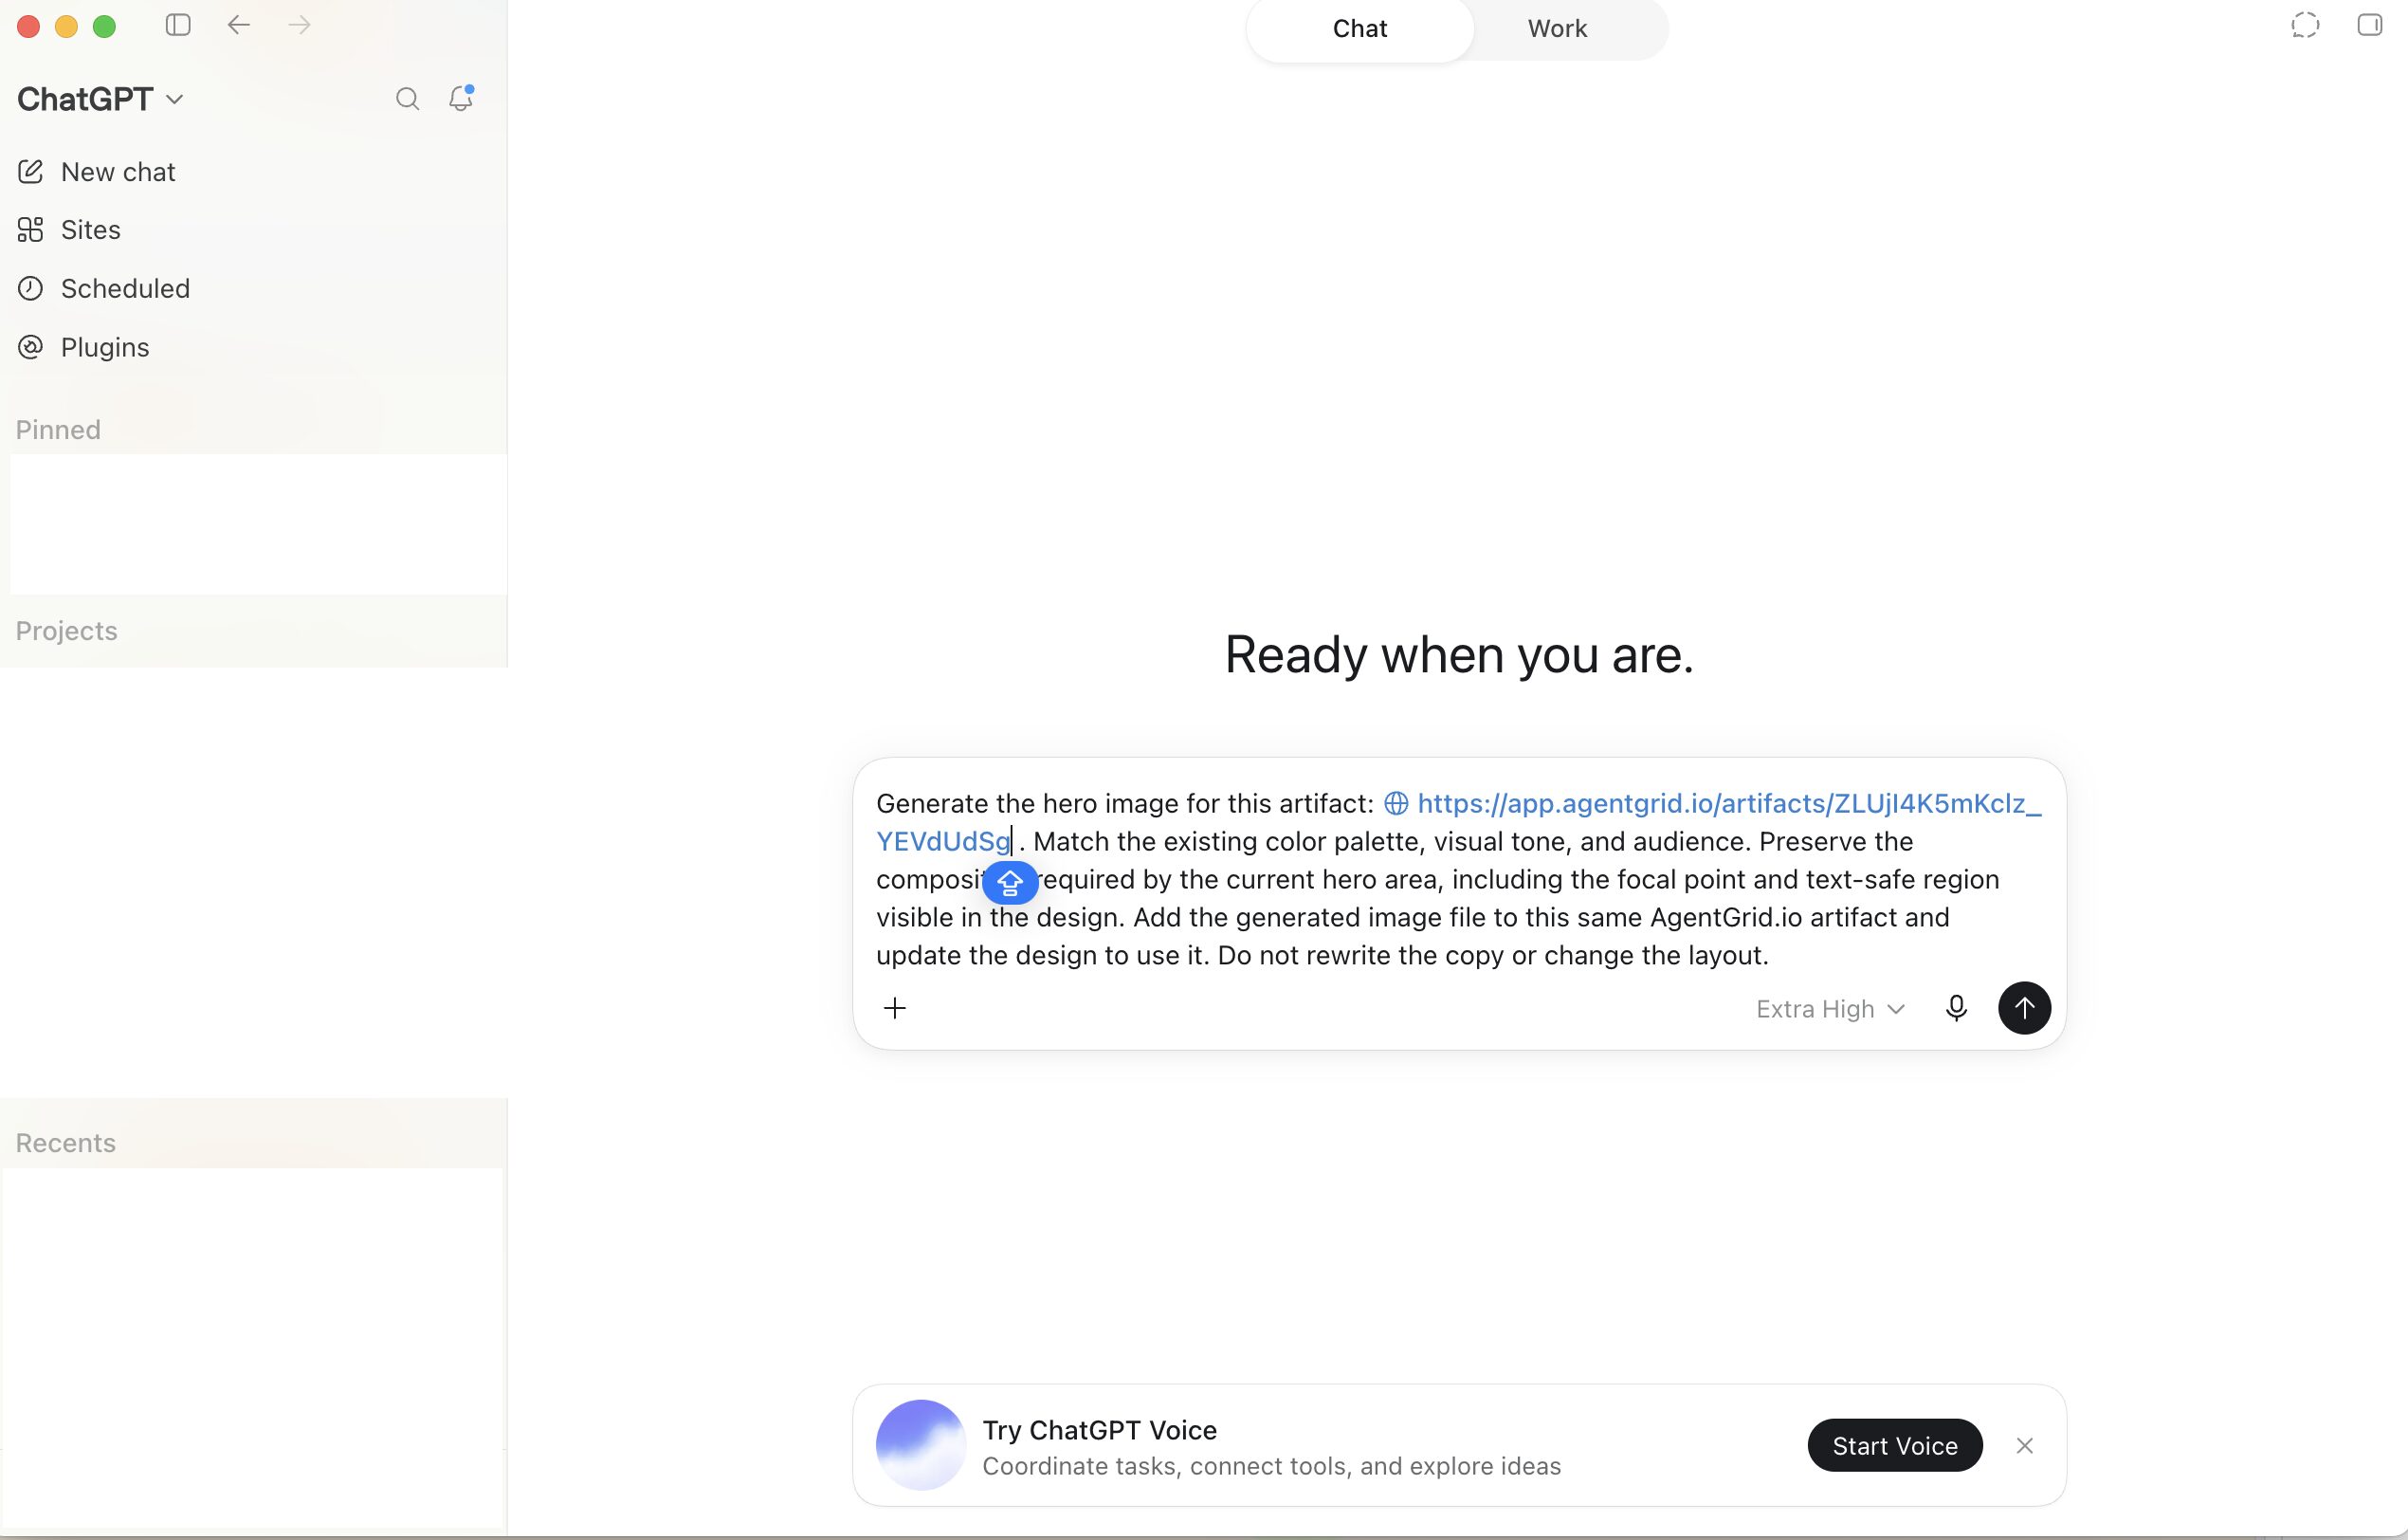Open notifications bell

coord(461,98)
